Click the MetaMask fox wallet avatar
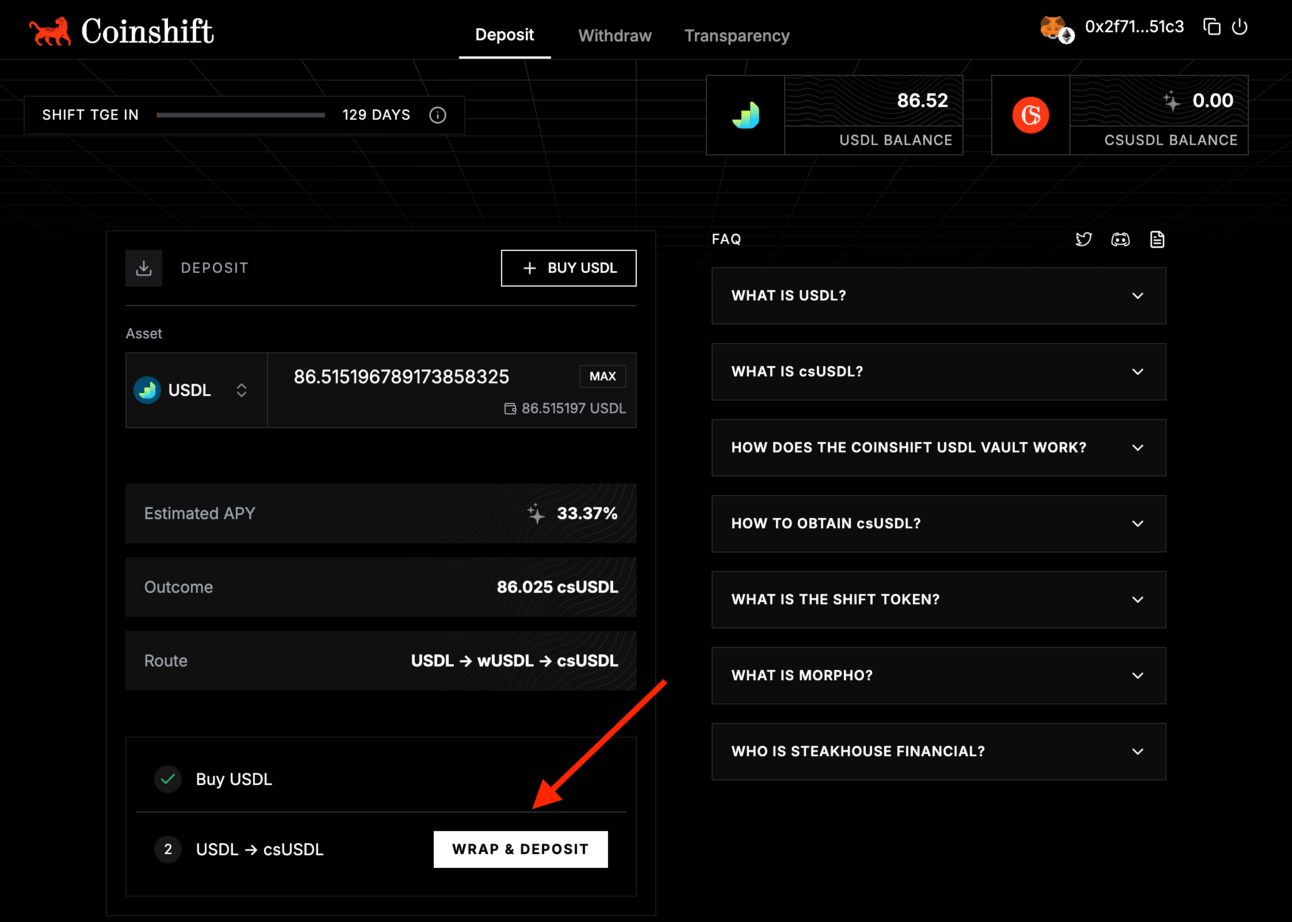 1055,28
